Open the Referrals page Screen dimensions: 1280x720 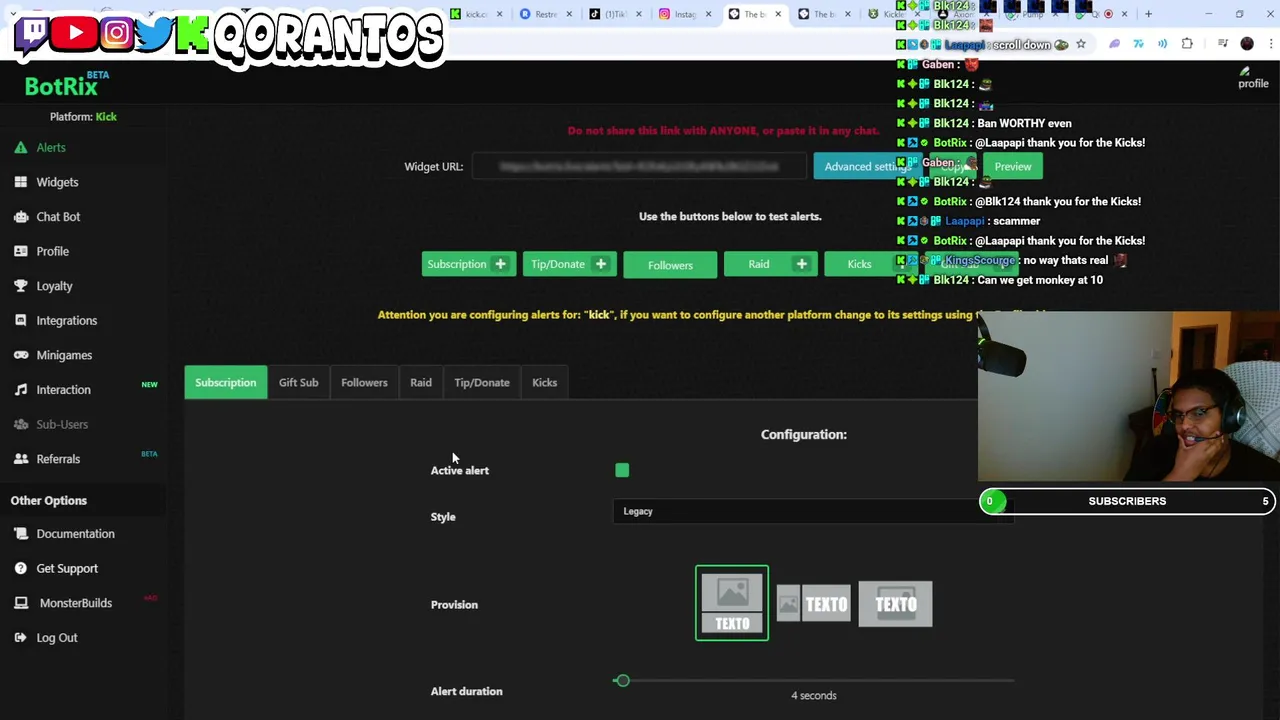(58, 459)
